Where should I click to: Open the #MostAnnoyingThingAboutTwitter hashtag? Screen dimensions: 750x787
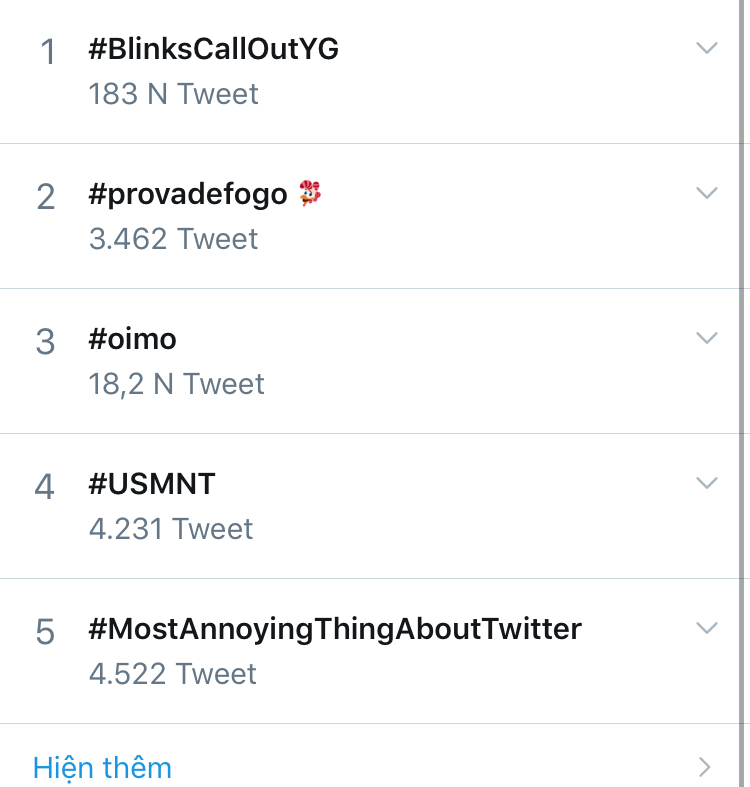pyautogui.click(x=334, y=629)
